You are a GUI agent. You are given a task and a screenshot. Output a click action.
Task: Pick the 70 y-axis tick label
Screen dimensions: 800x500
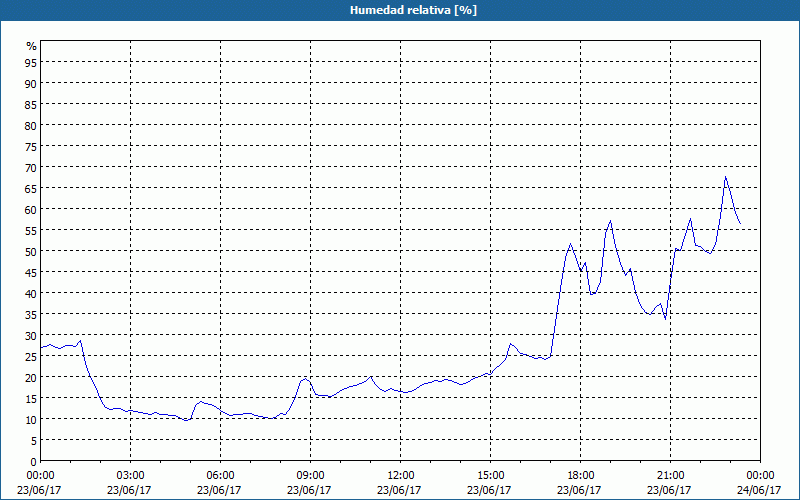tap(31, 167)
